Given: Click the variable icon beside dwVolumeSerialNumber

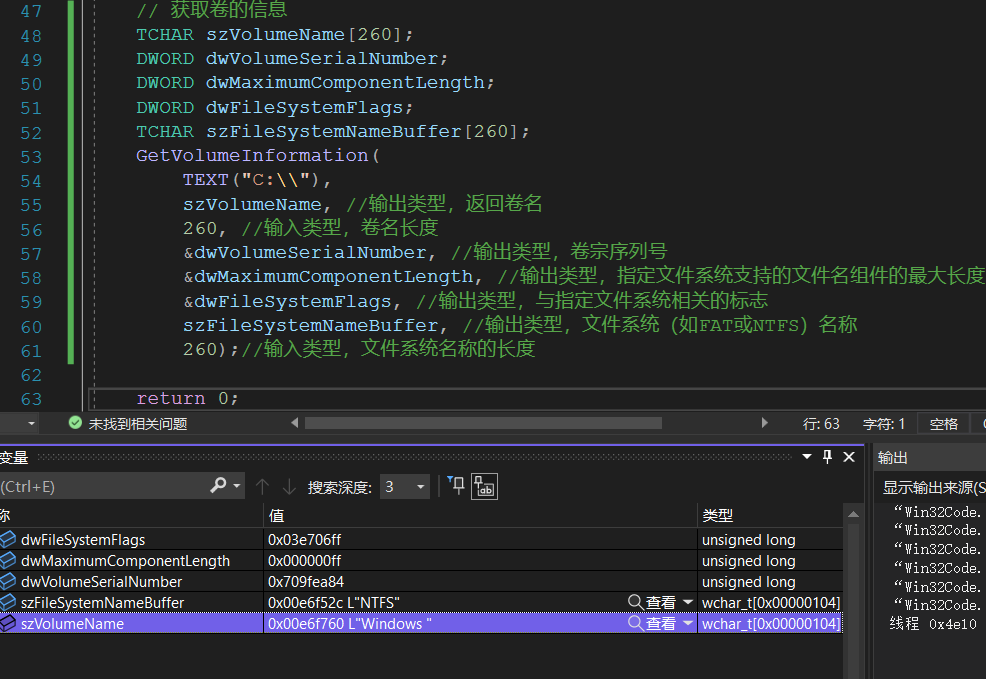Looking at the screenshot, I should (8, 581).
